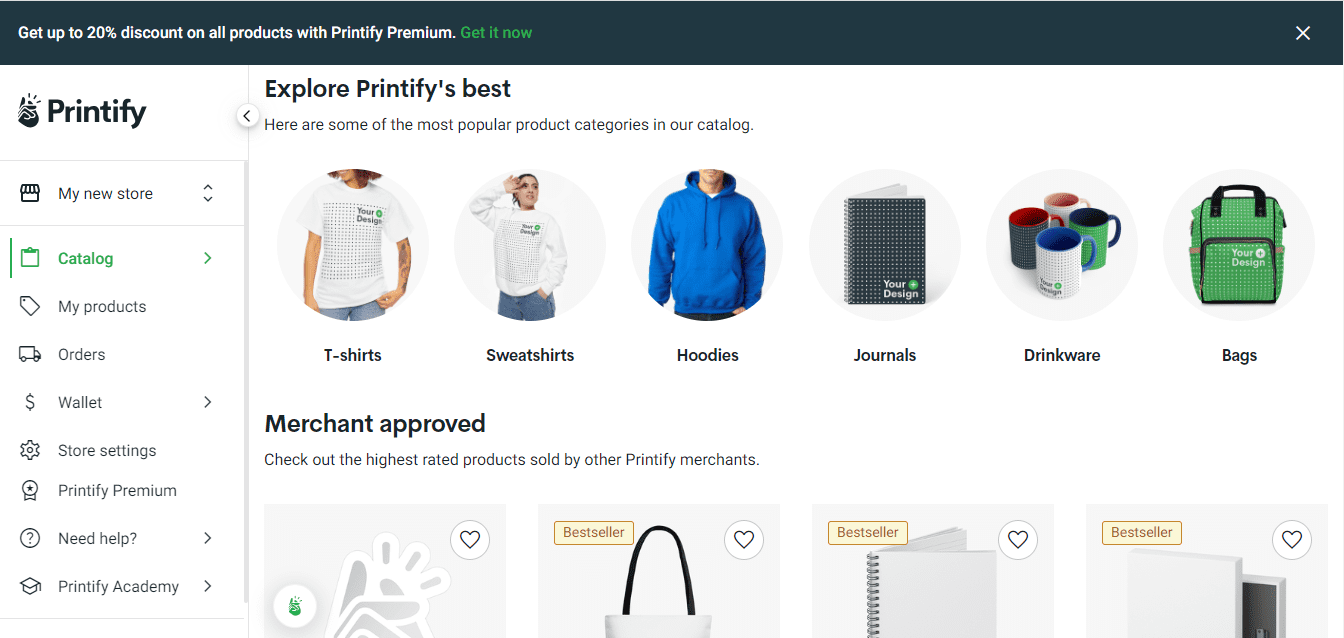Image resolution: width=1344 pixels, height=638 pixels.
Task: Open the Hoodies category
Action: 707,265
